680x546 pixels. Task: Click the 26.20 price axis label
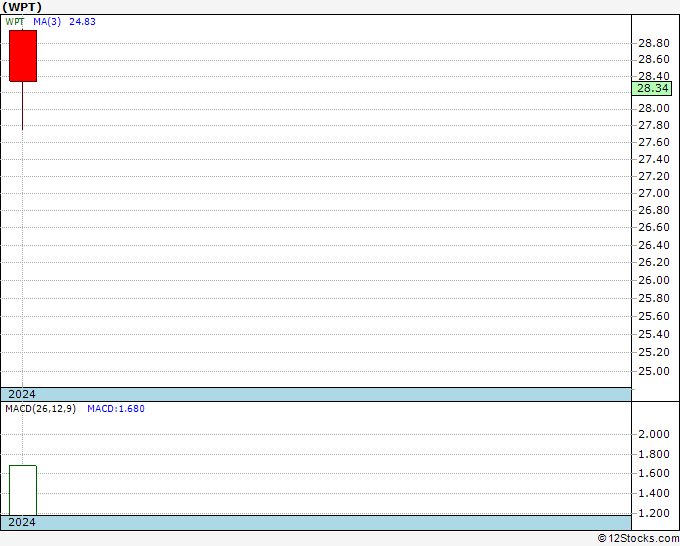pos(654,262)
